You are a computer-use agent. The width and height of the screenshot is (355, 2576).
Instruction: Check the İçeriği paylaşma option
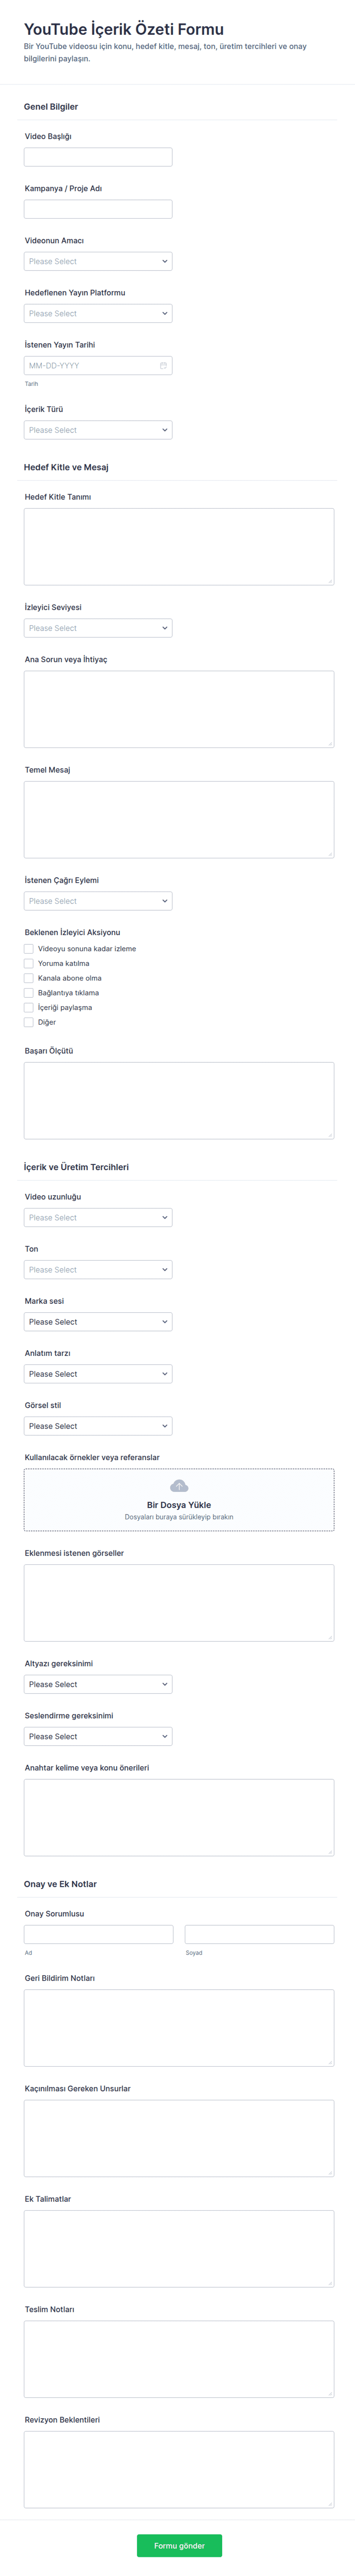point(29,1008)
